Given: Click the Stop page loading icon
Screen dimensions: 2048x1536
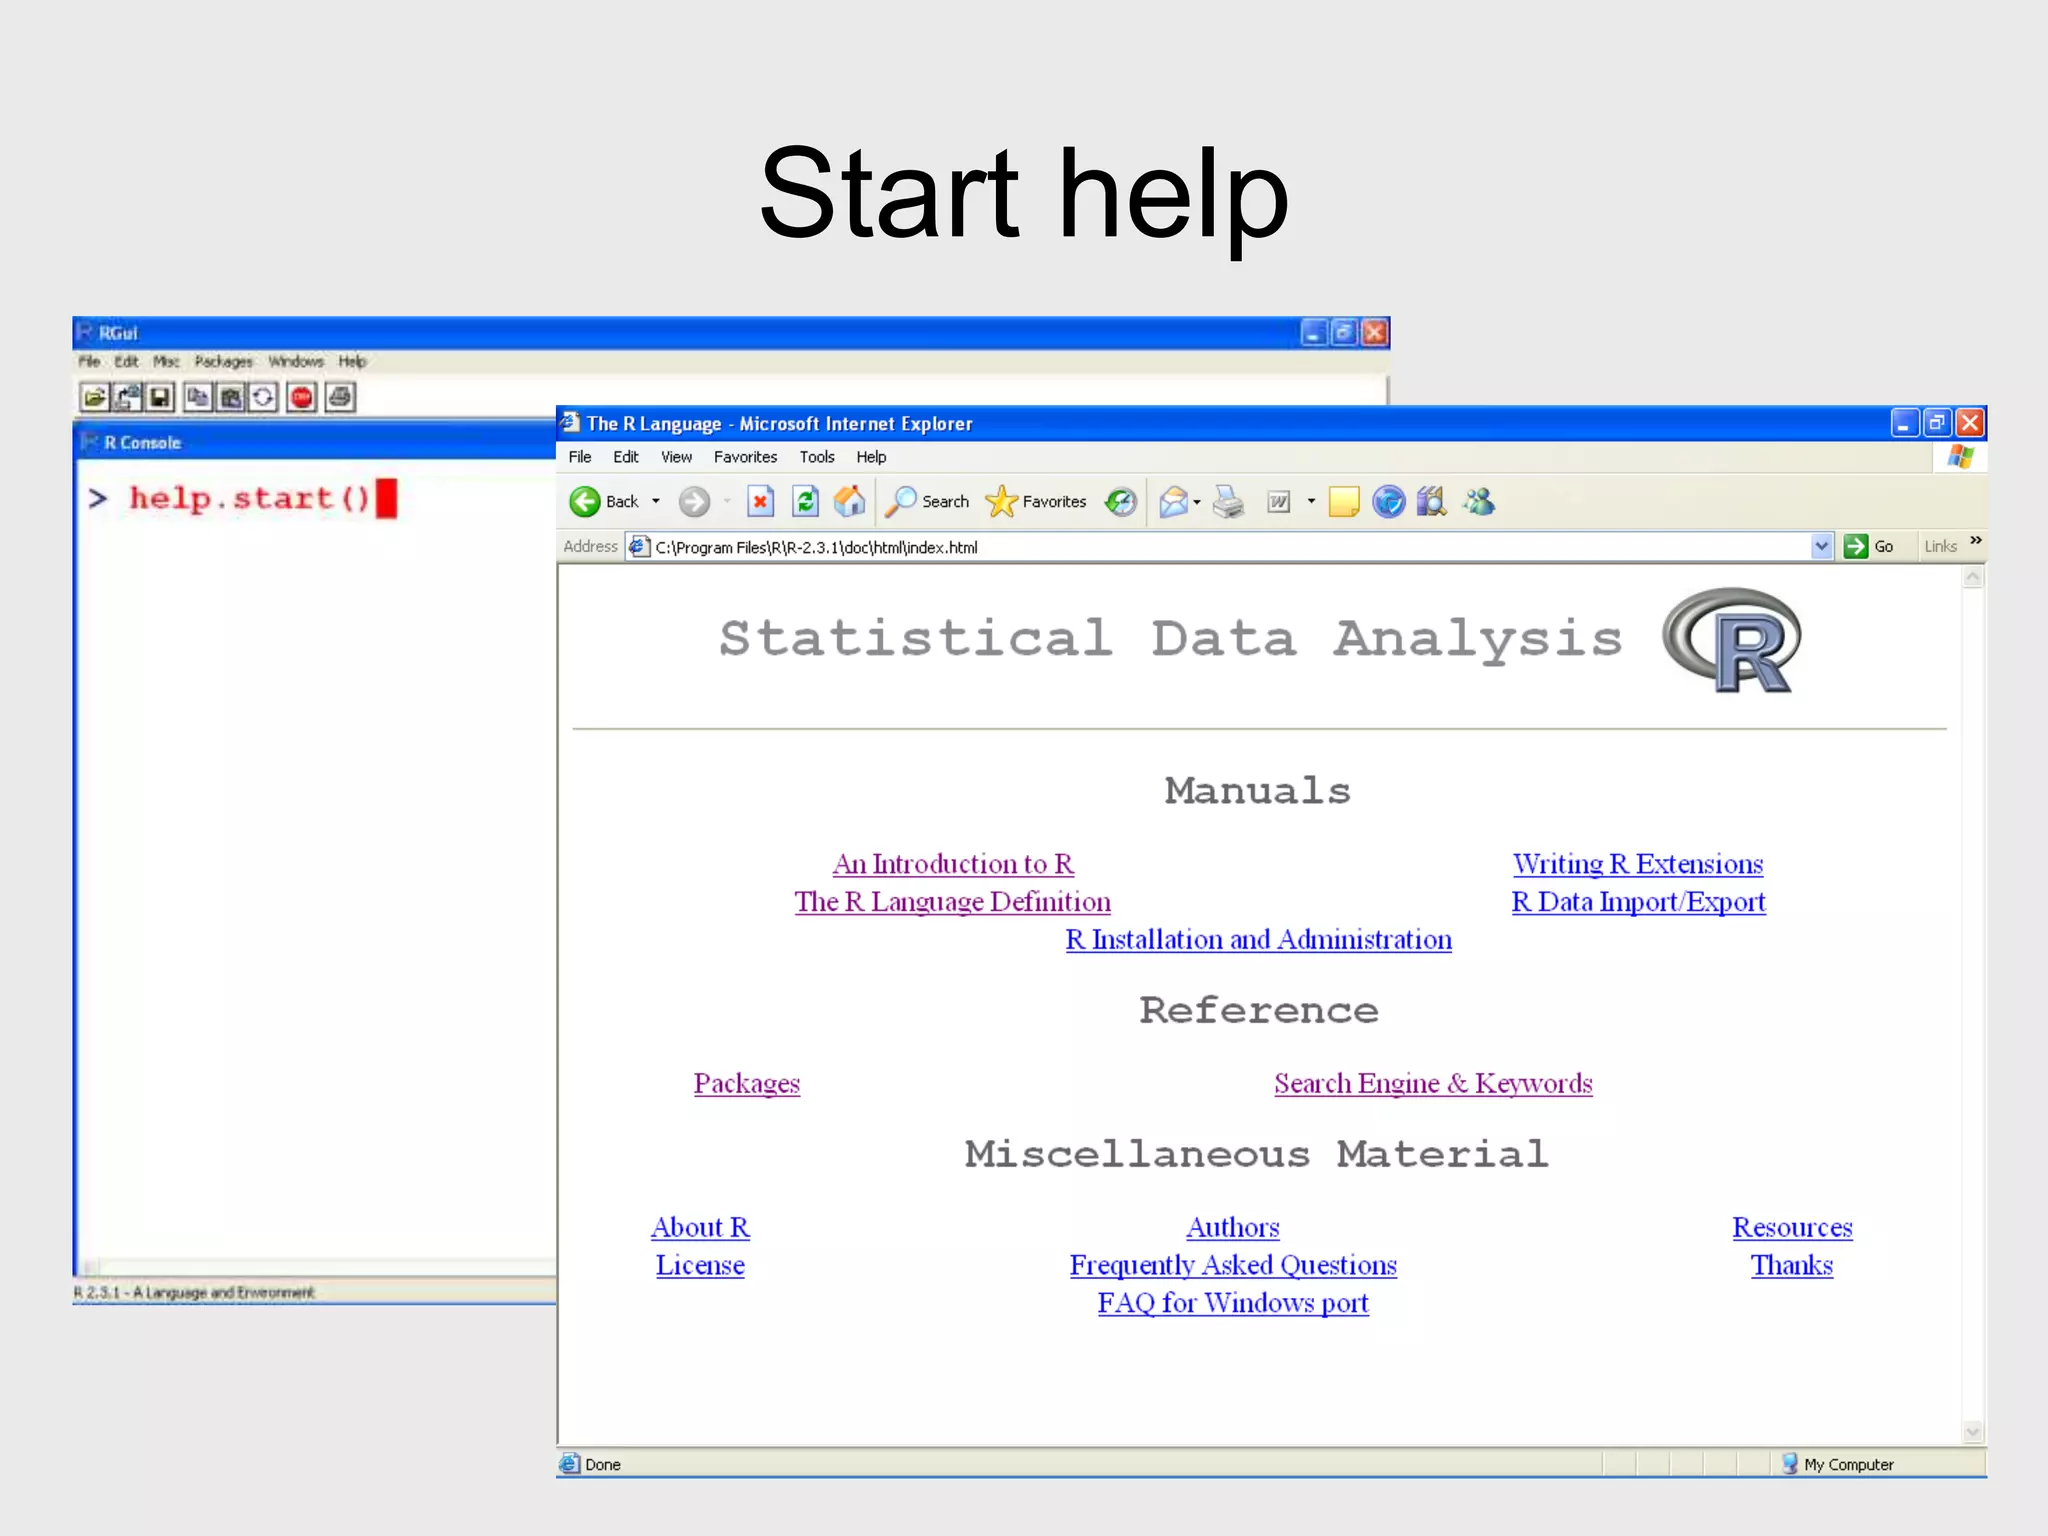Looking at the screenshot, I should pyautogui.click(x=761, y=501).
